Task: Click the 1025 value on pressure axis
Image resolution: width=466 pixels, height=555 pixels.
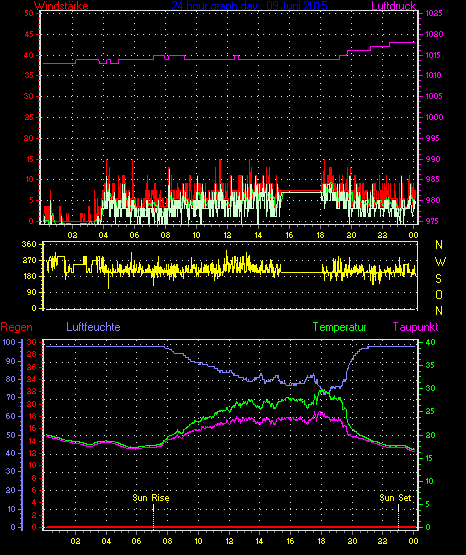Action: tap(434, 13)
